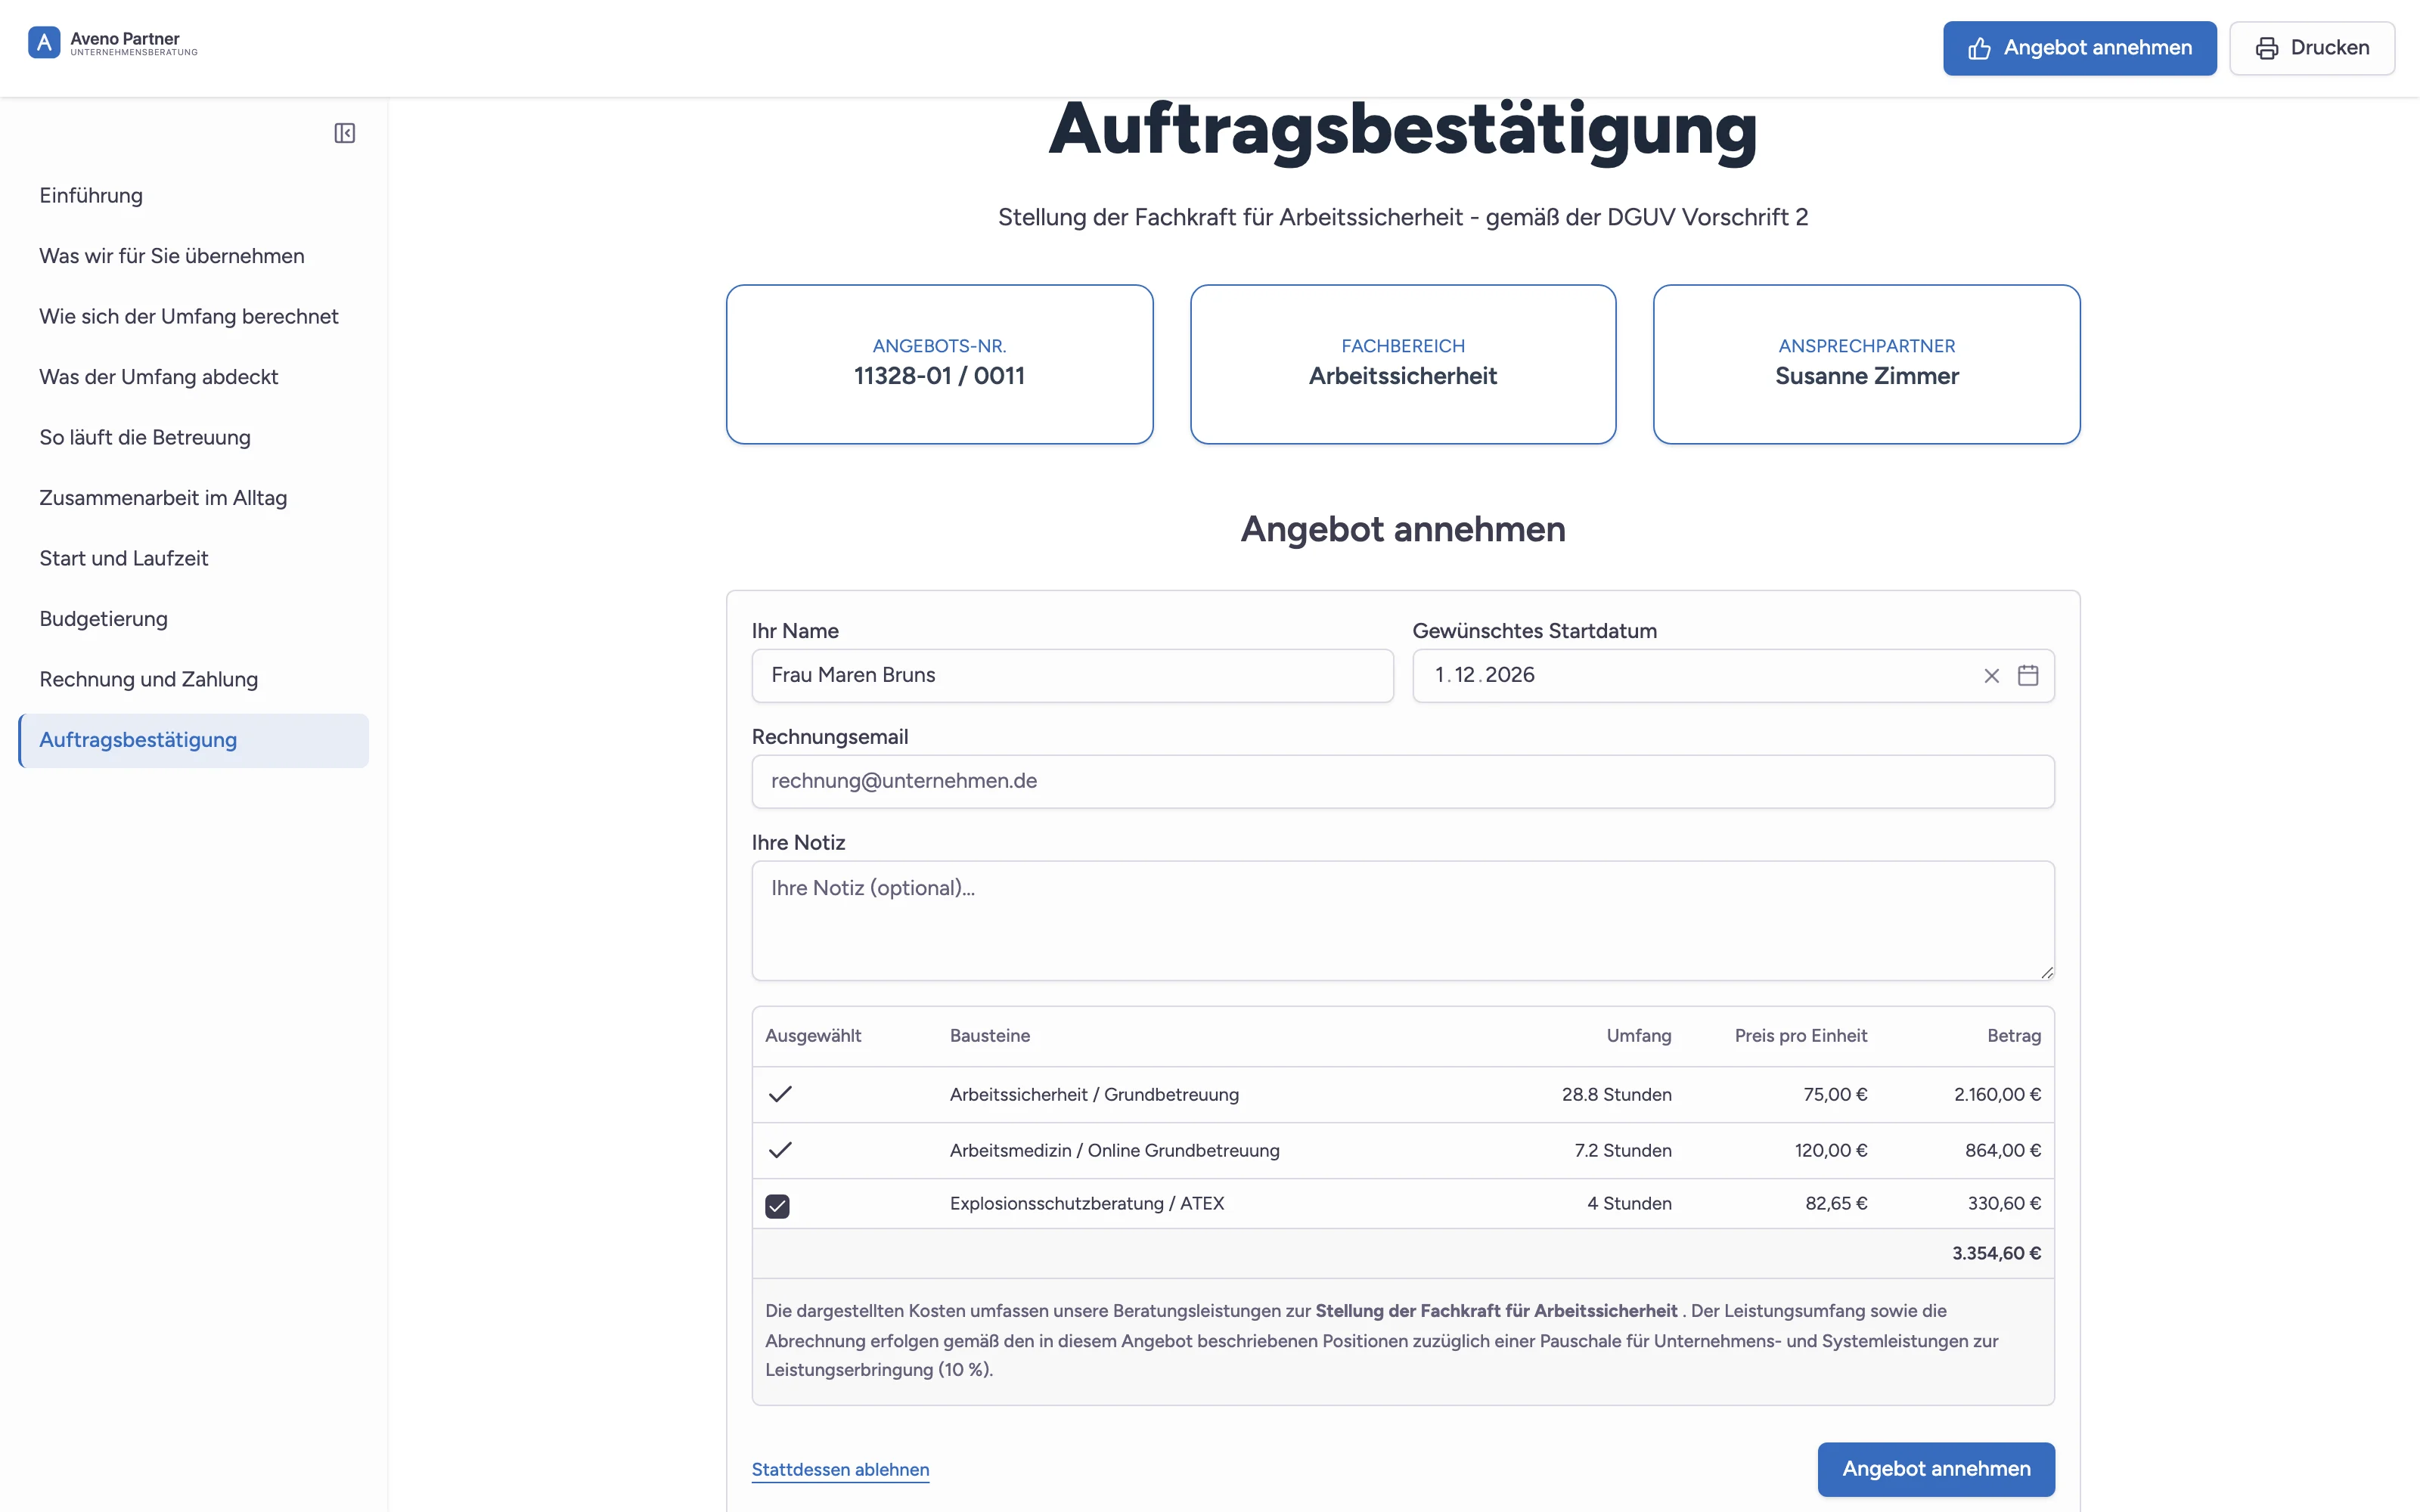2420x1512 pixels.
Task: Select Auftragsbestätigung in sidebar
Action: [194, 740]
